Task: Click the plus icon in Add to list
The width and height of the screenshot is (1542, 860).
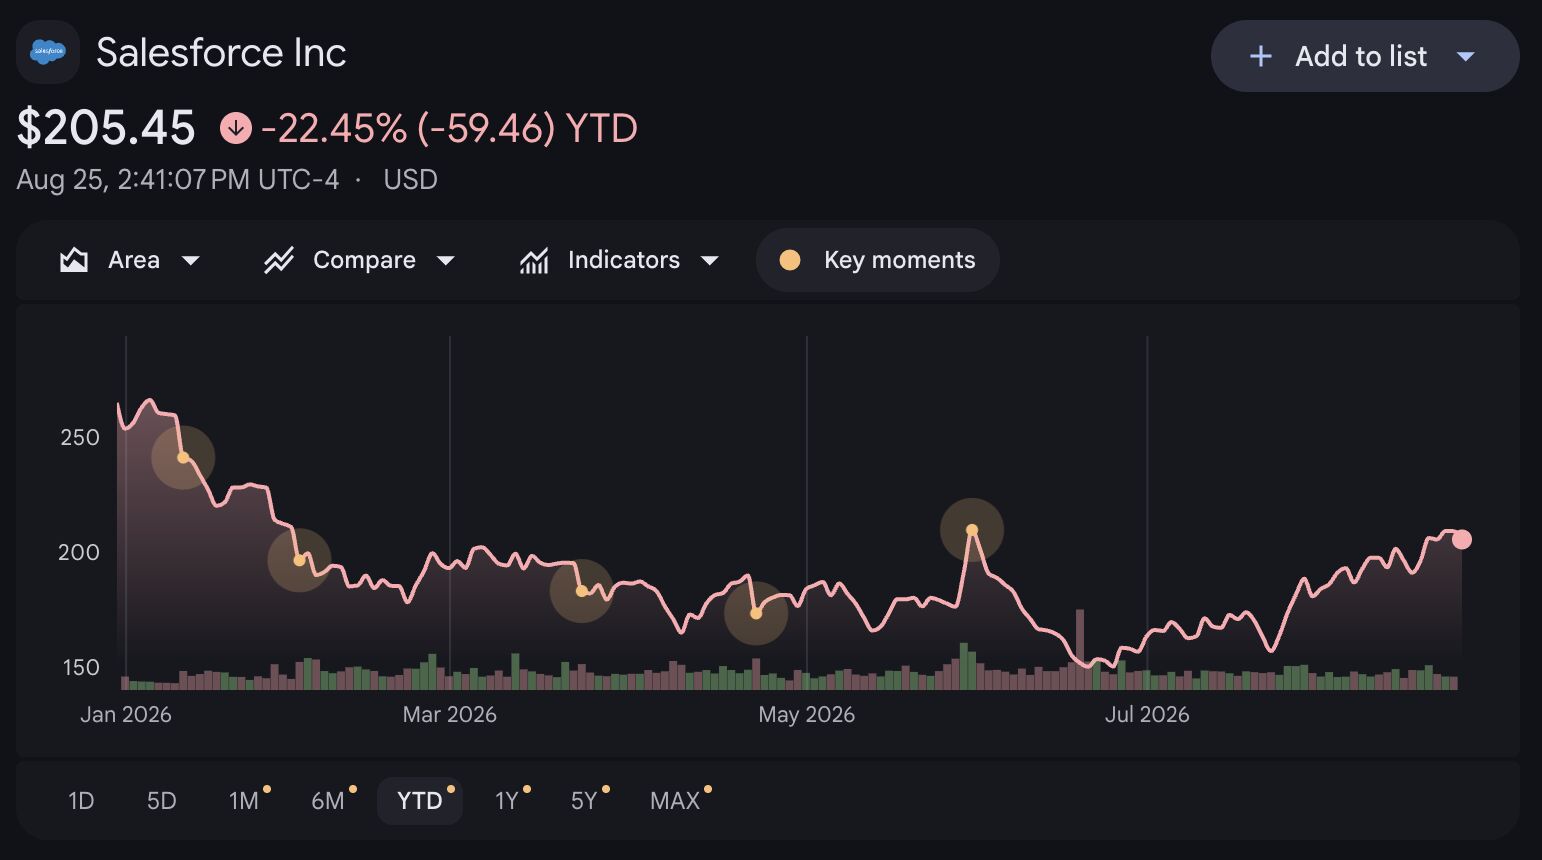Action: (x=1261, y=56)
